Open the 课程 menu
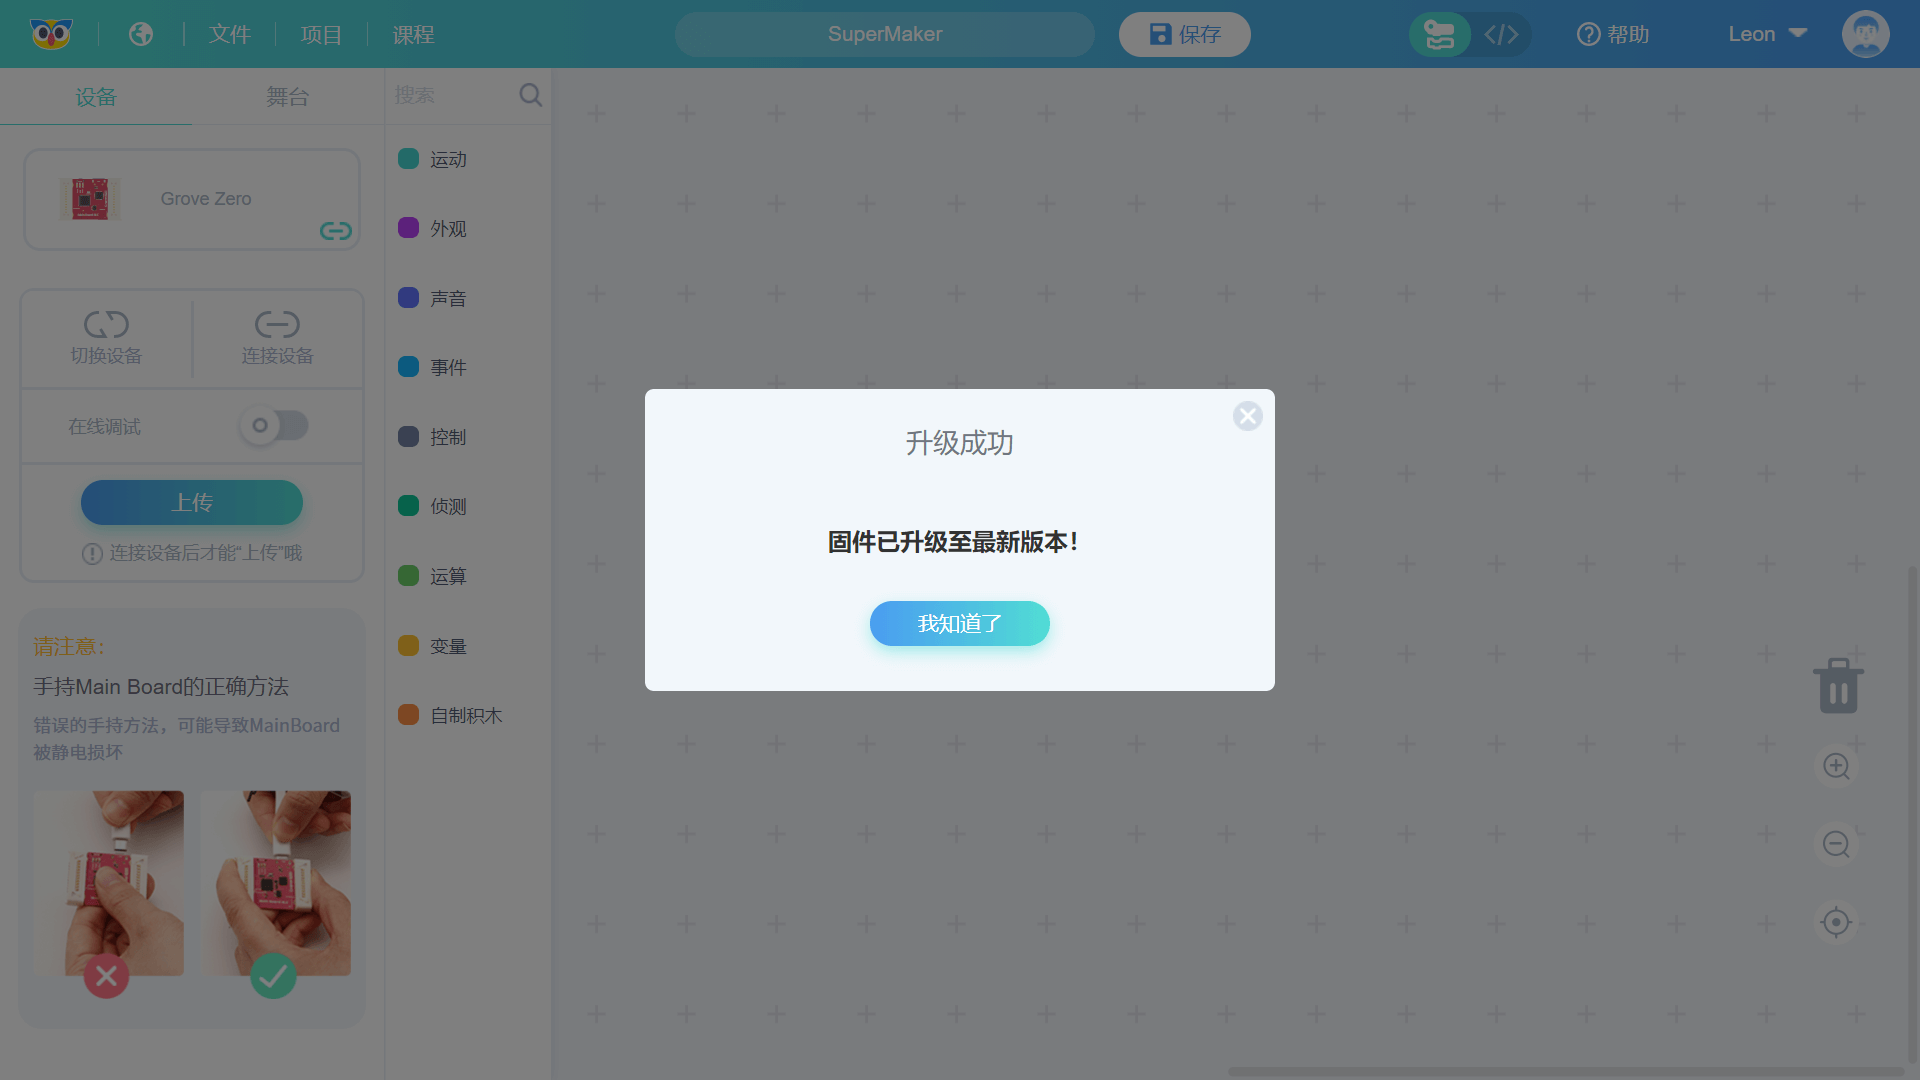 [413, 35]
